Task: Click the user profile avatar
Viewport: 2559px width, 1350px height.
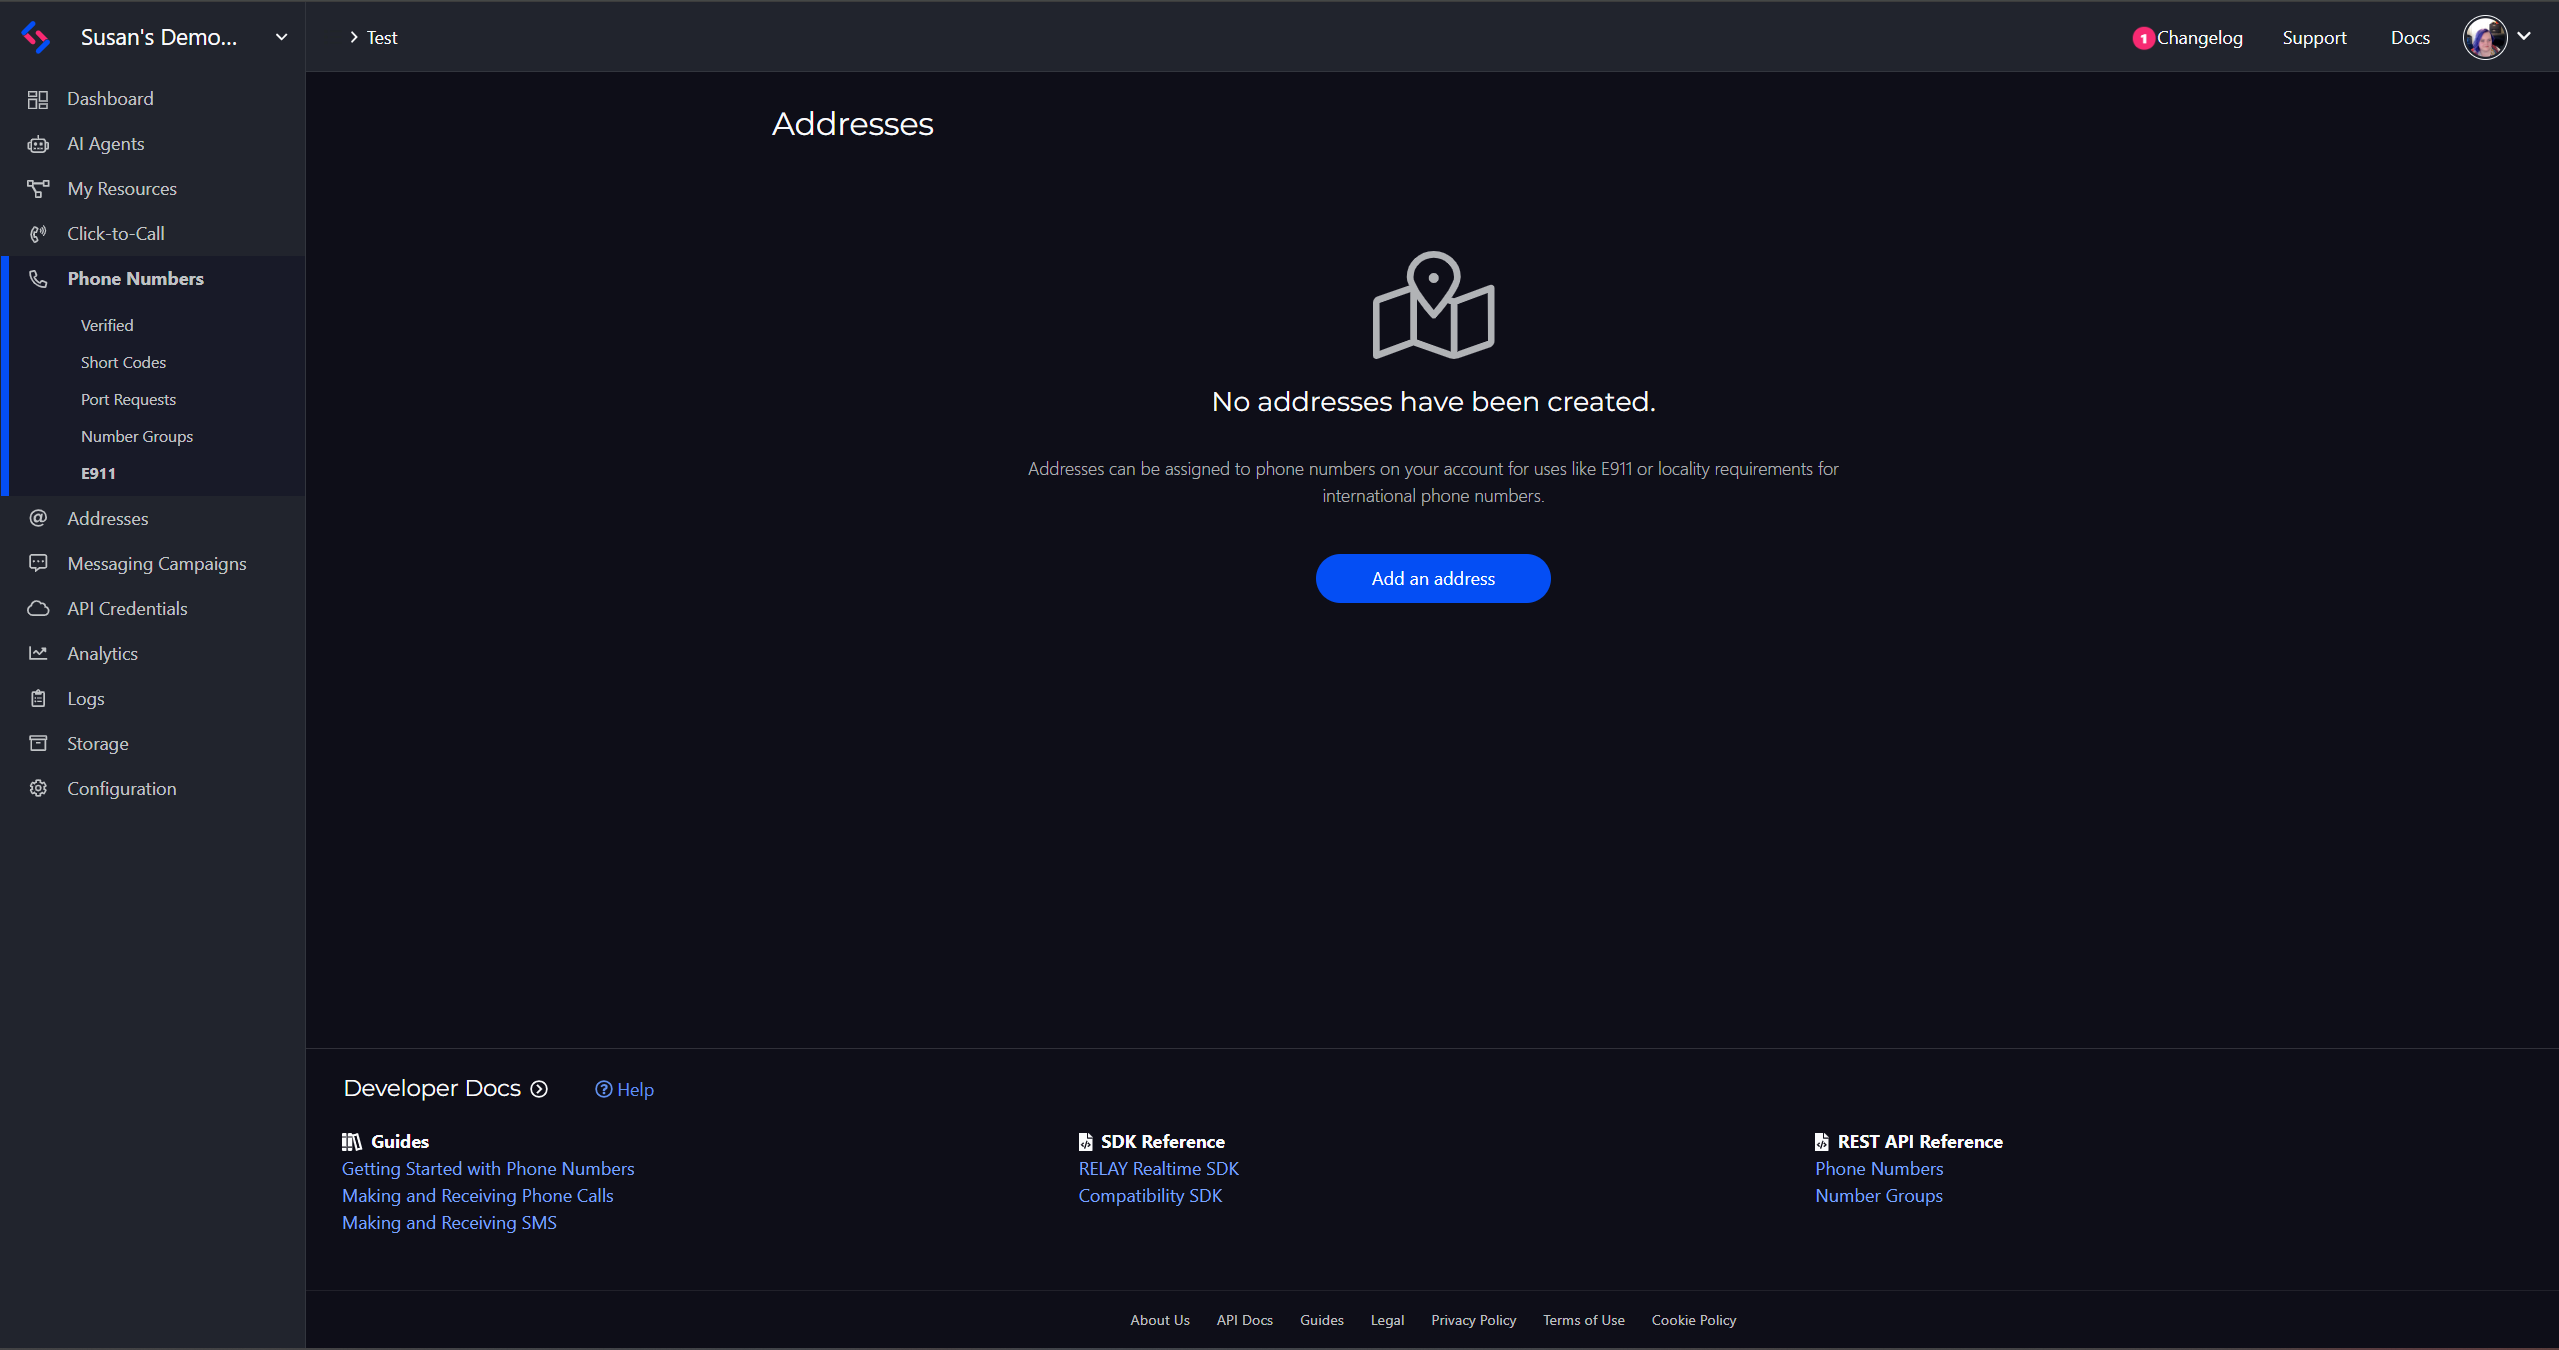Action: click(2484, 37)
